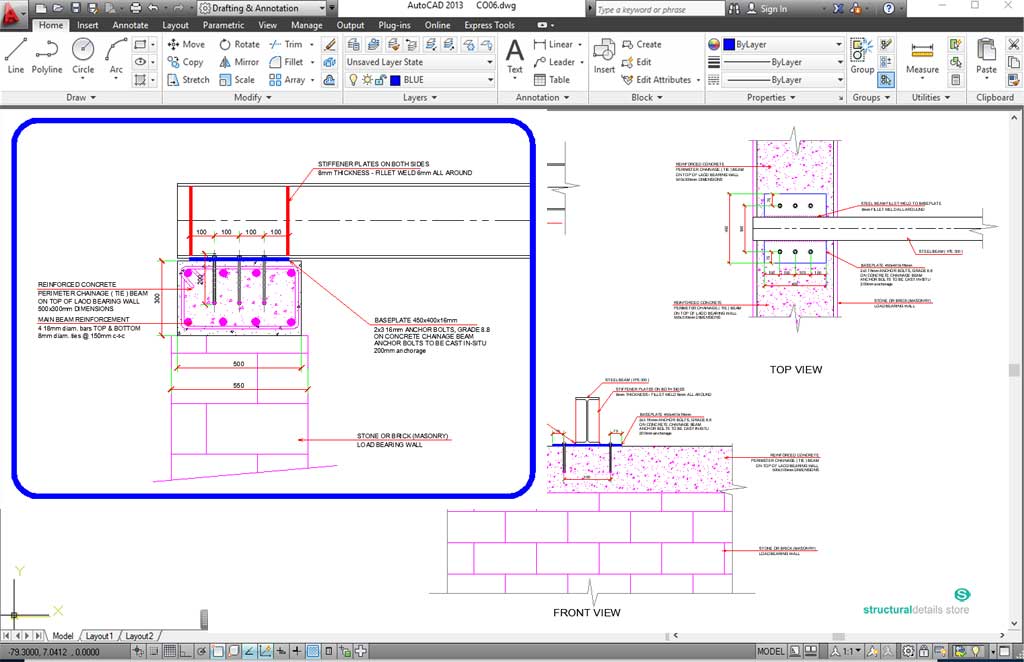Open the Drafting & Annotation workspace dropdown
This screenshot has width=1024, height=662.
(261, 8)
